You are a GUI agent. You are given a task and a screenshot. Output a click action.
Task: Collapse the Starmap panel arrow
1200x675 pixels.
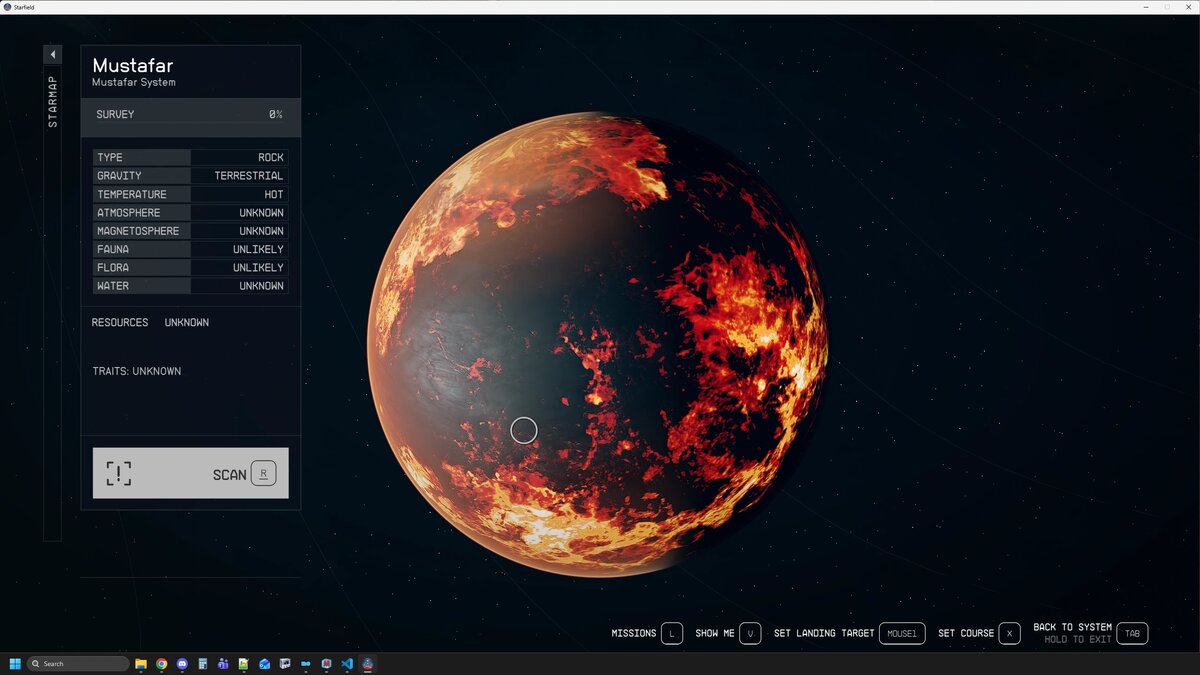(53, 54)
